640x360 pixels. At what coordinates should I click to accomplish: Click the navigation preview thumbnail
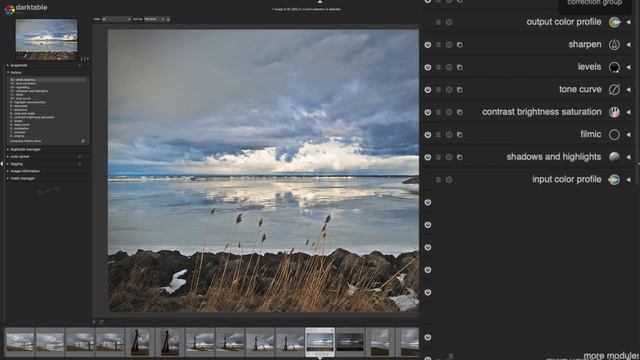tap(46, 40)
